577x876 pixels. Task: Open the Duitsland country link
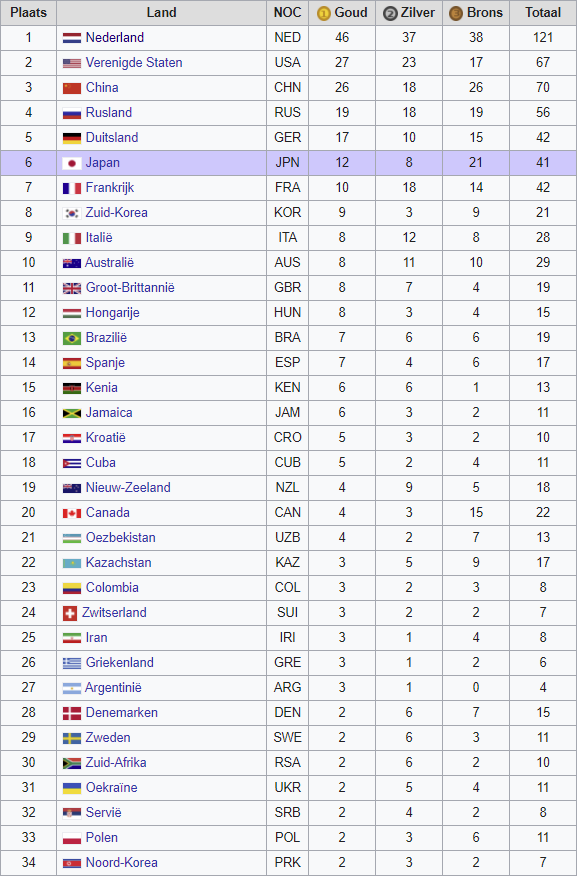(x=112, y=137)
